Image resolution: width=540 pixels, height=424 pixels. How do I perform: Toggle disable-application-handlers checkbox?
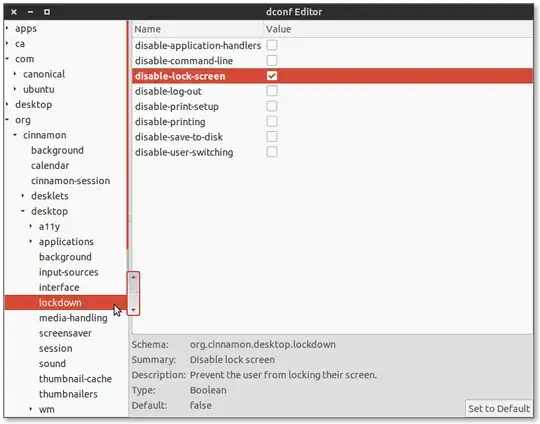pyautogui.click(x=272, y=45)
